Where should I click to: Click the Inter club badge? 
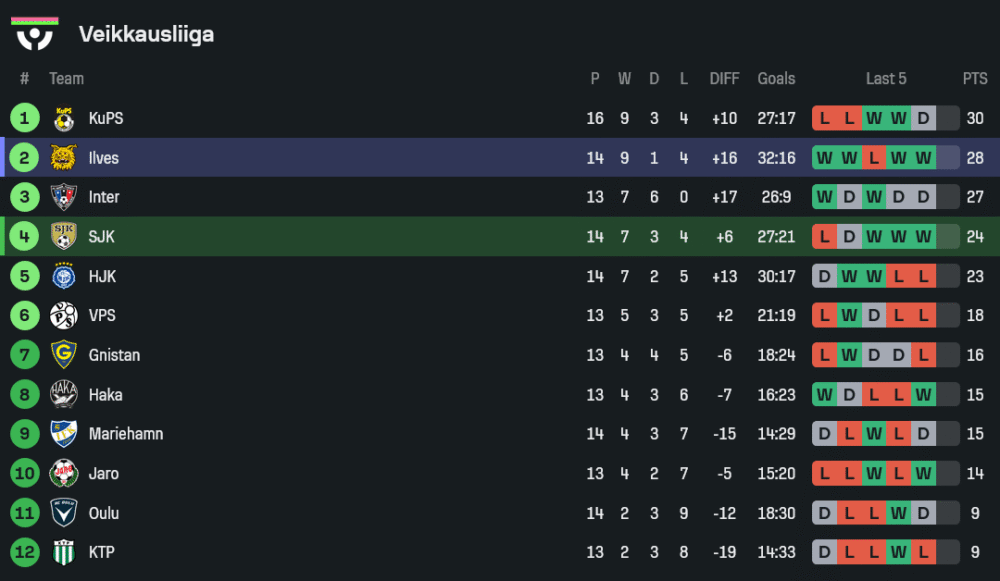[x=64, y=197]
